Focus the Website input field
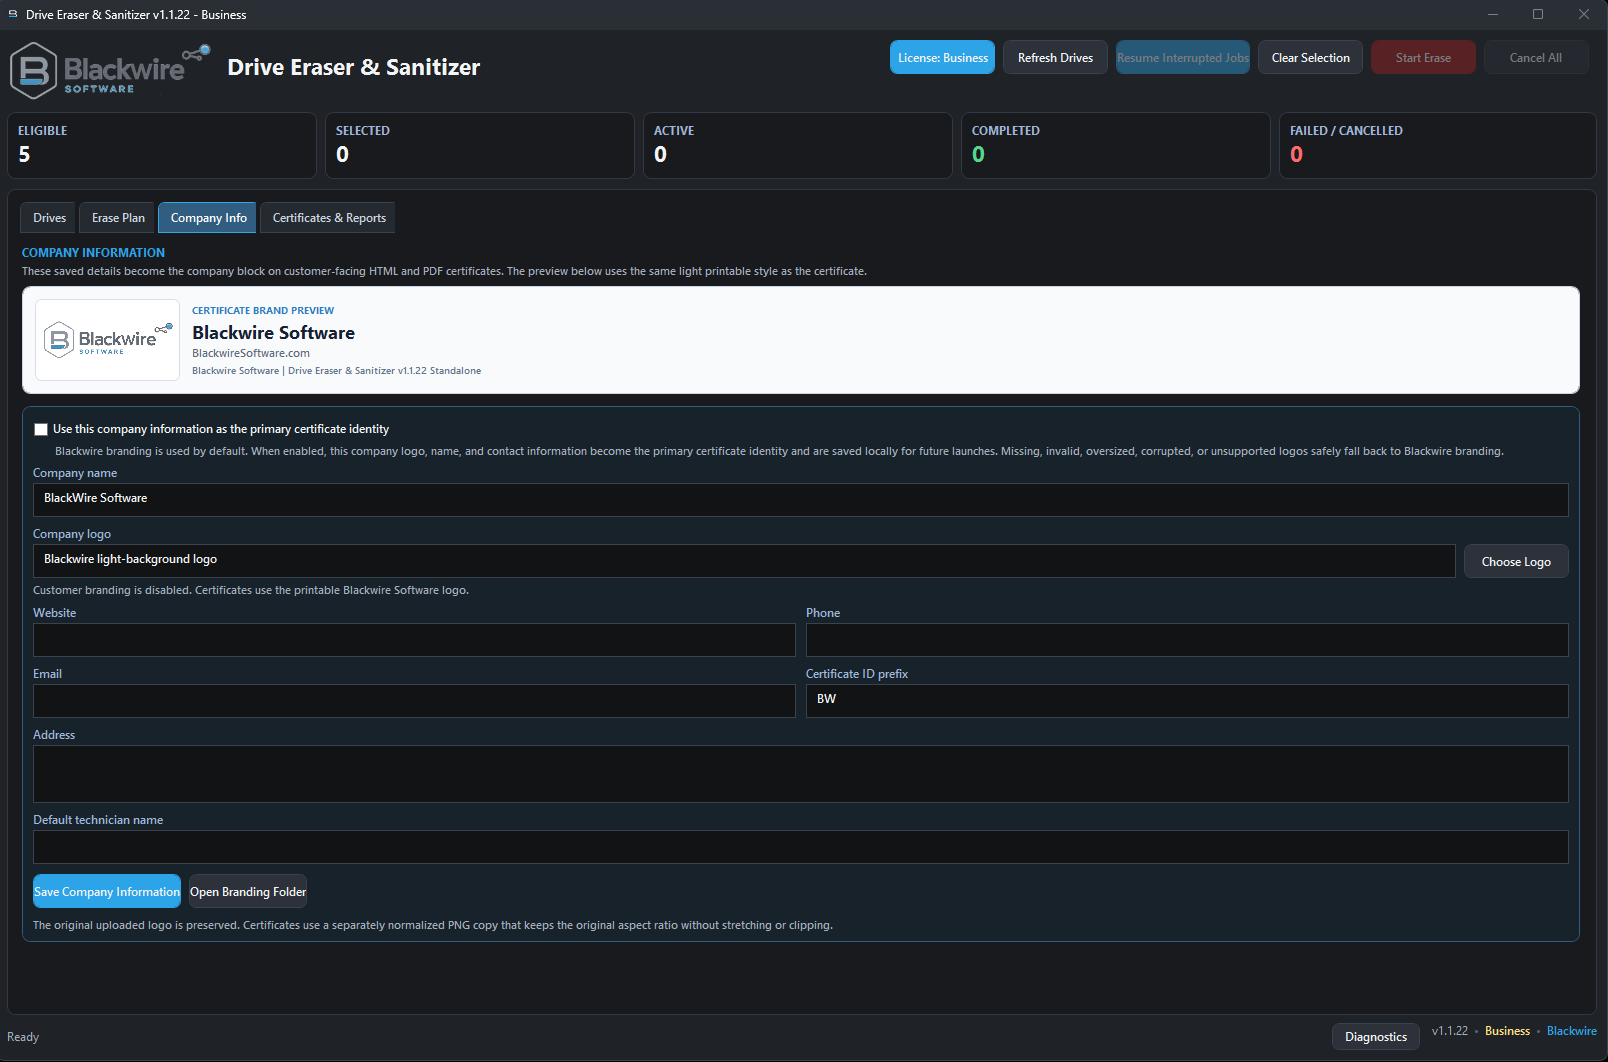Image resolution: width=1608 pixels, height=1062 pixels. (x=414, y=640)
